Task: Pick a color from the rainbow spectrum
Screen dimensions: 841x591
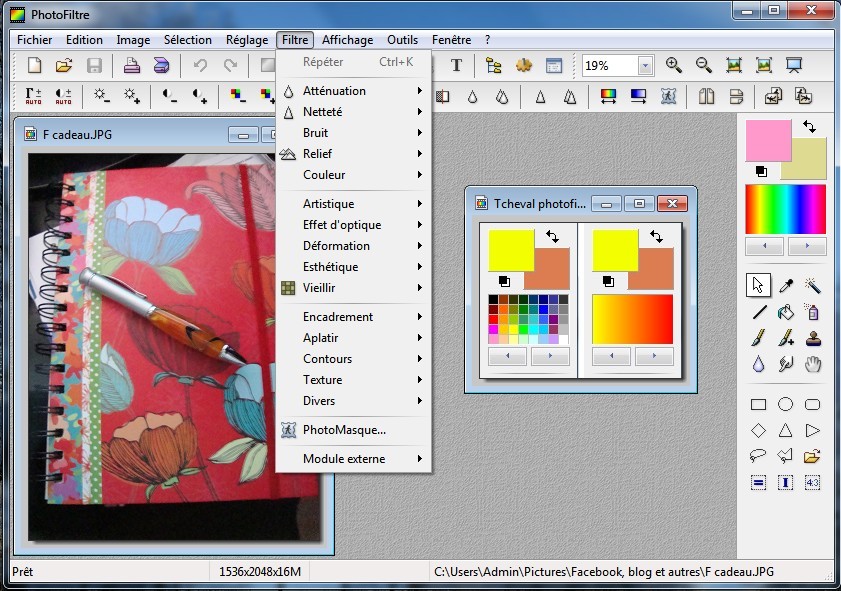Action: click(785, 209)
